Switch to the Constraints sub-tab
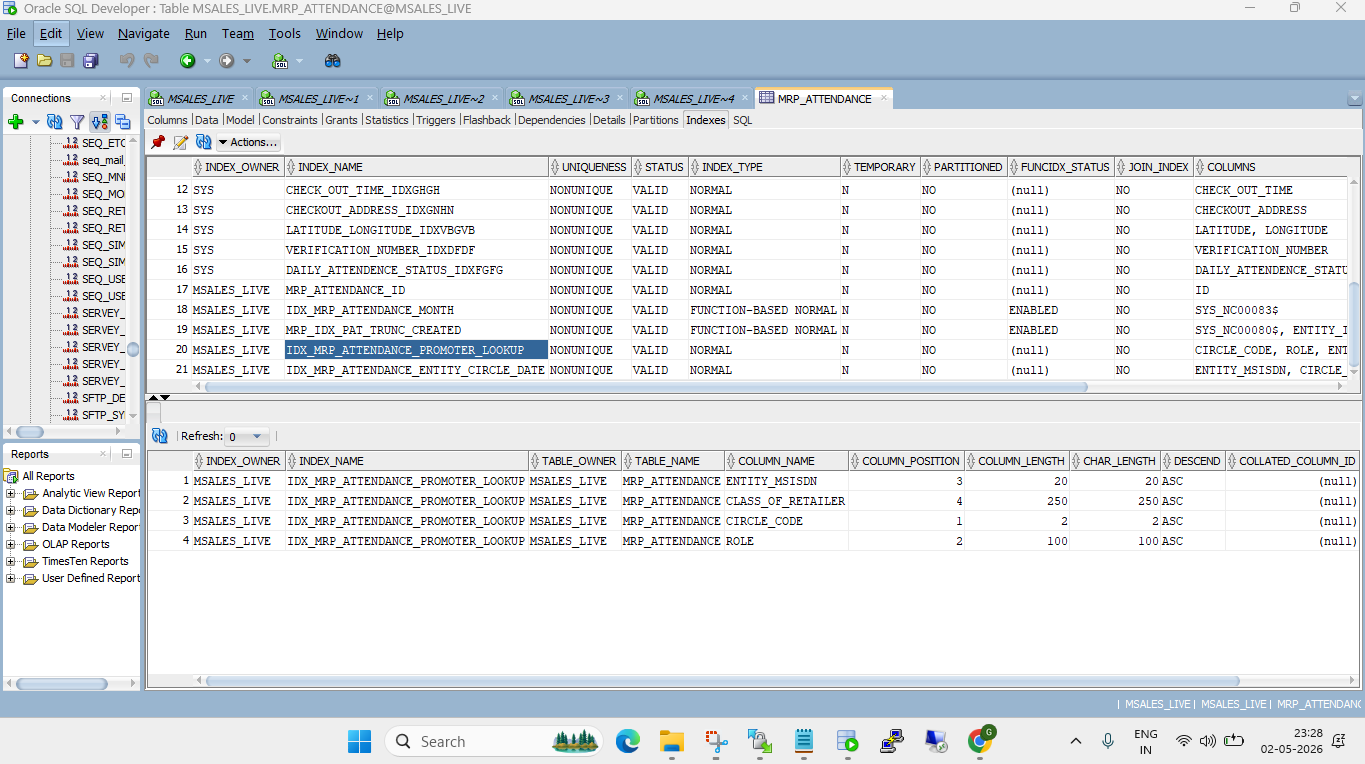The image size is (1365, 764). [290, 120]
